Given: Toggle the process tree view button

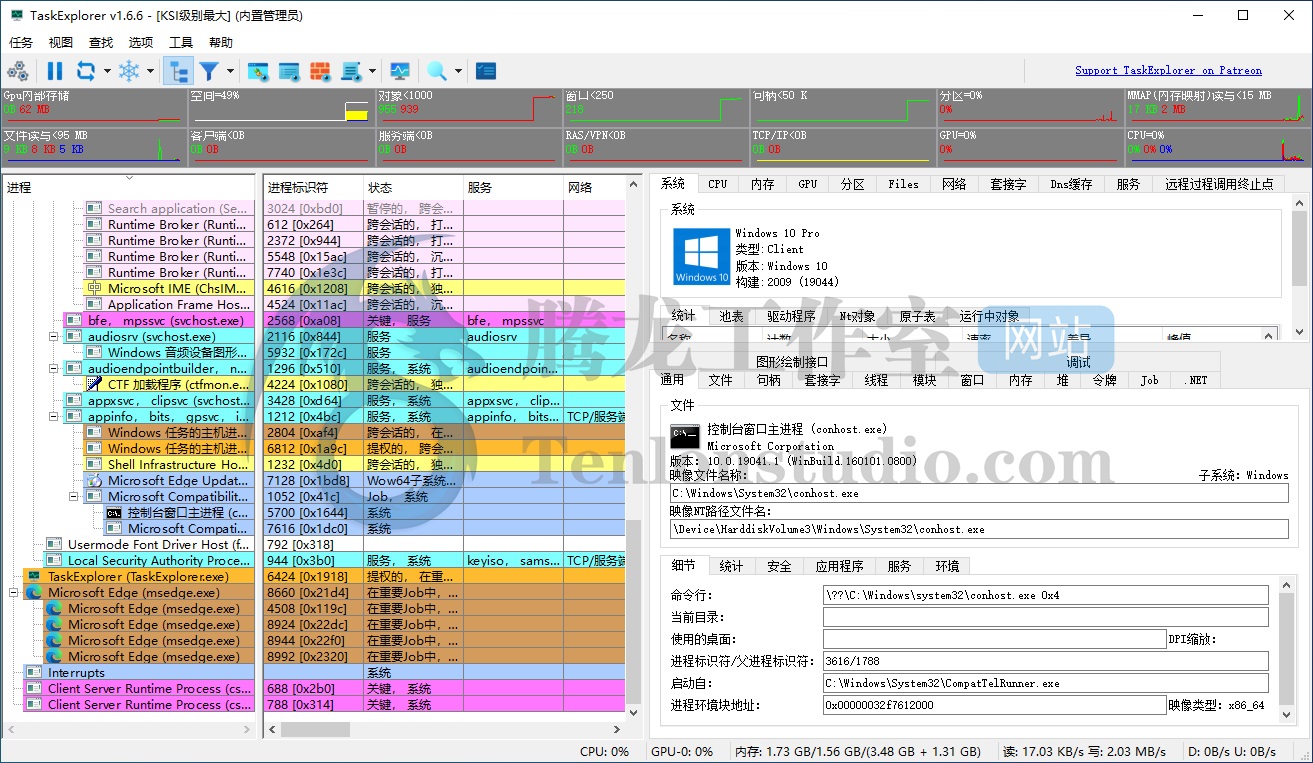Looking at the screenshot, I should (178, 71).
